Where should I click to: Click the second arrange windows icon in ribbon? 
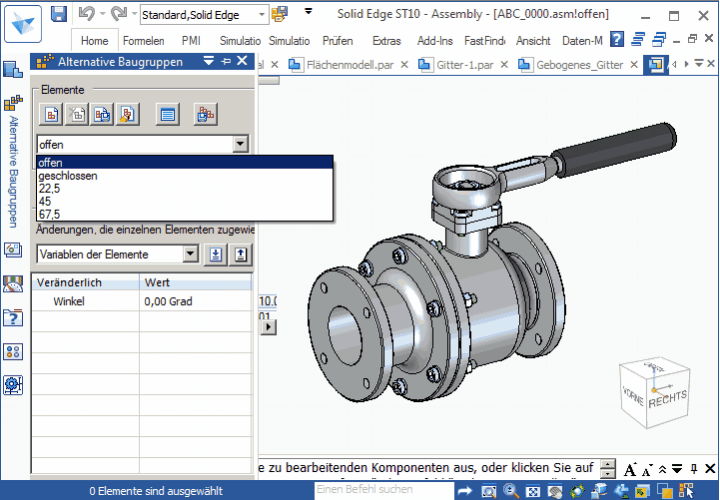[x=659, y=39]
